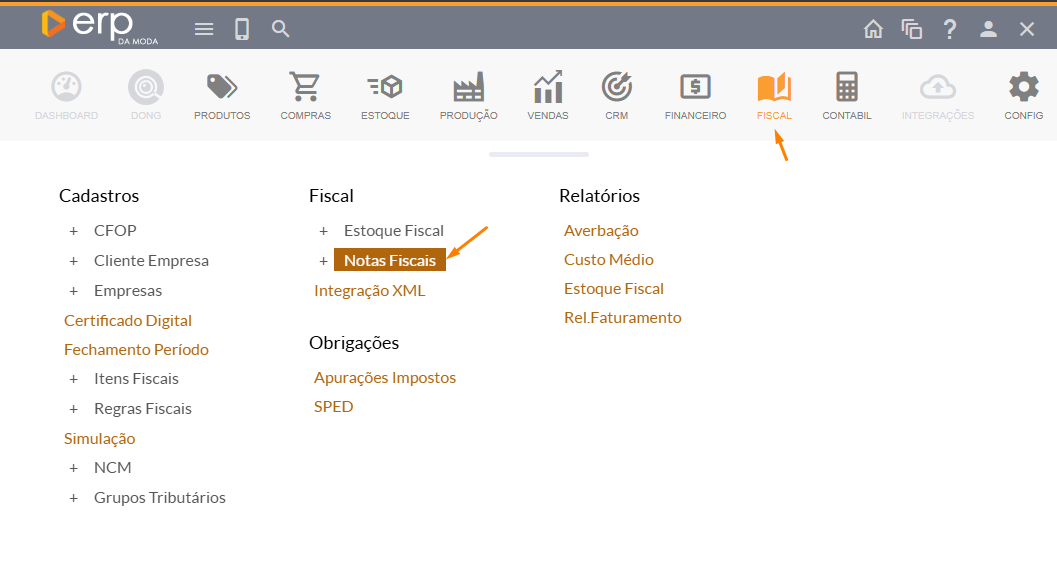
Task: Expand the Grupos Tributários entry
Action: (x=73, y=498)
